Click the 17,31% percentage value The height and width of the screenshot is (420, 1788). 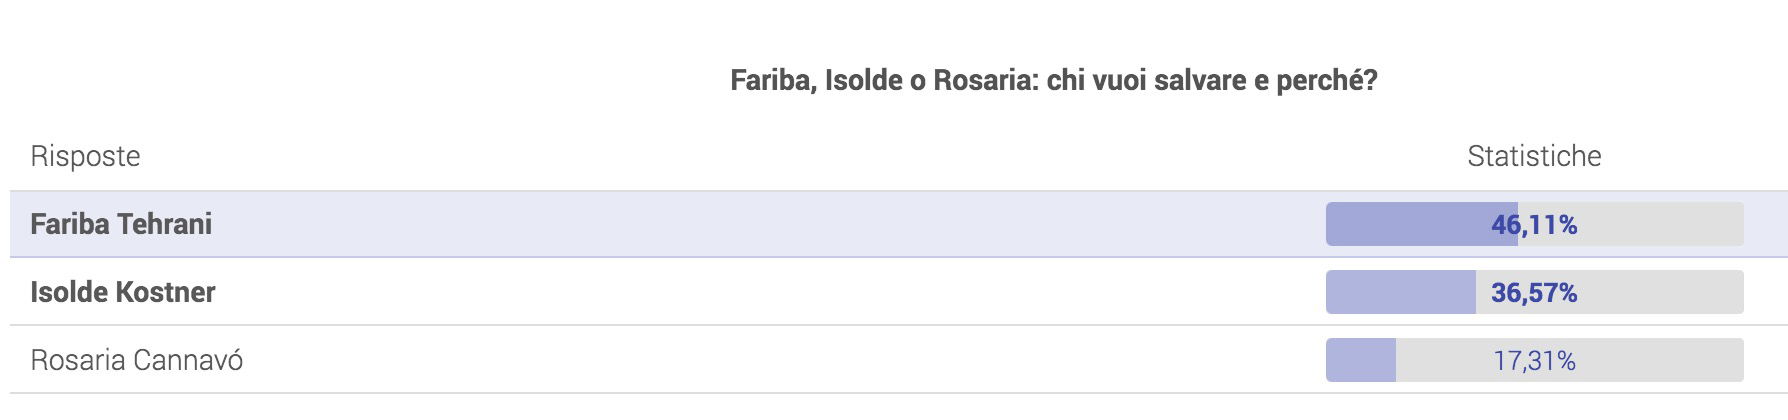coord(1534,360)
